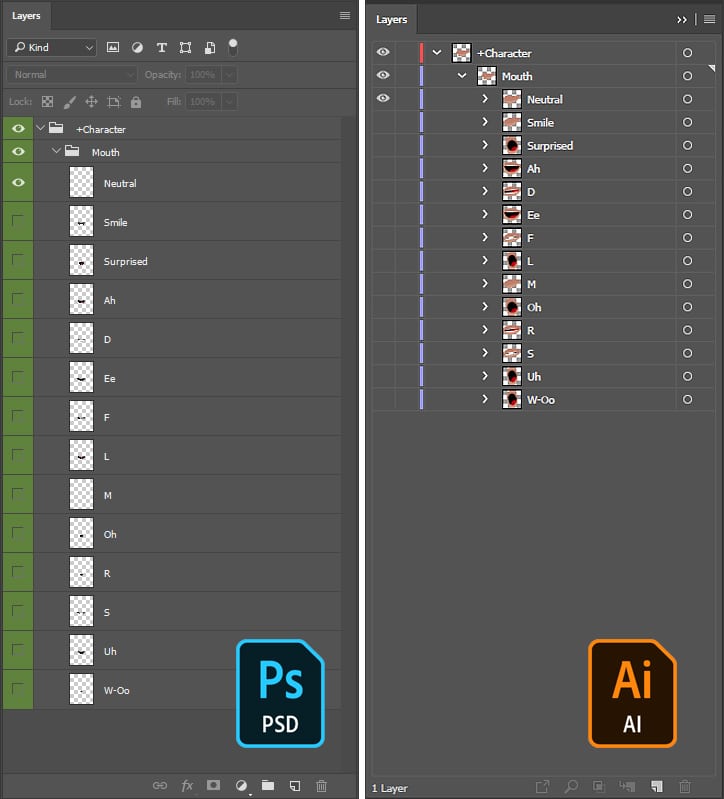Viewport: 724px width, 799px height.
Task: Select the Illustrator Layers tab
Action: pyautogui.click(x=392, y=19)
